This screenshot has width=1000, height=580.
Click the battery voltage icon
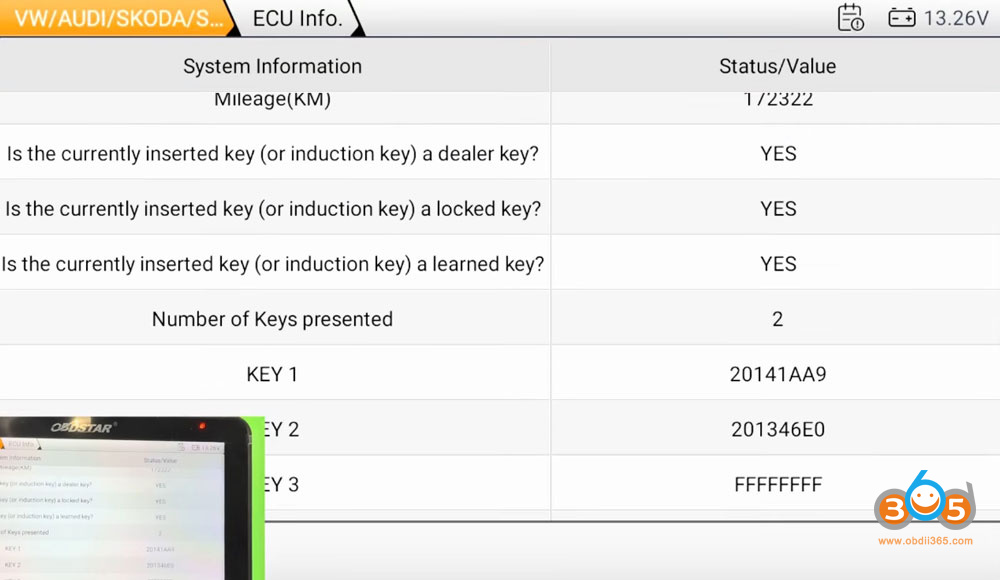coord(902,18)
